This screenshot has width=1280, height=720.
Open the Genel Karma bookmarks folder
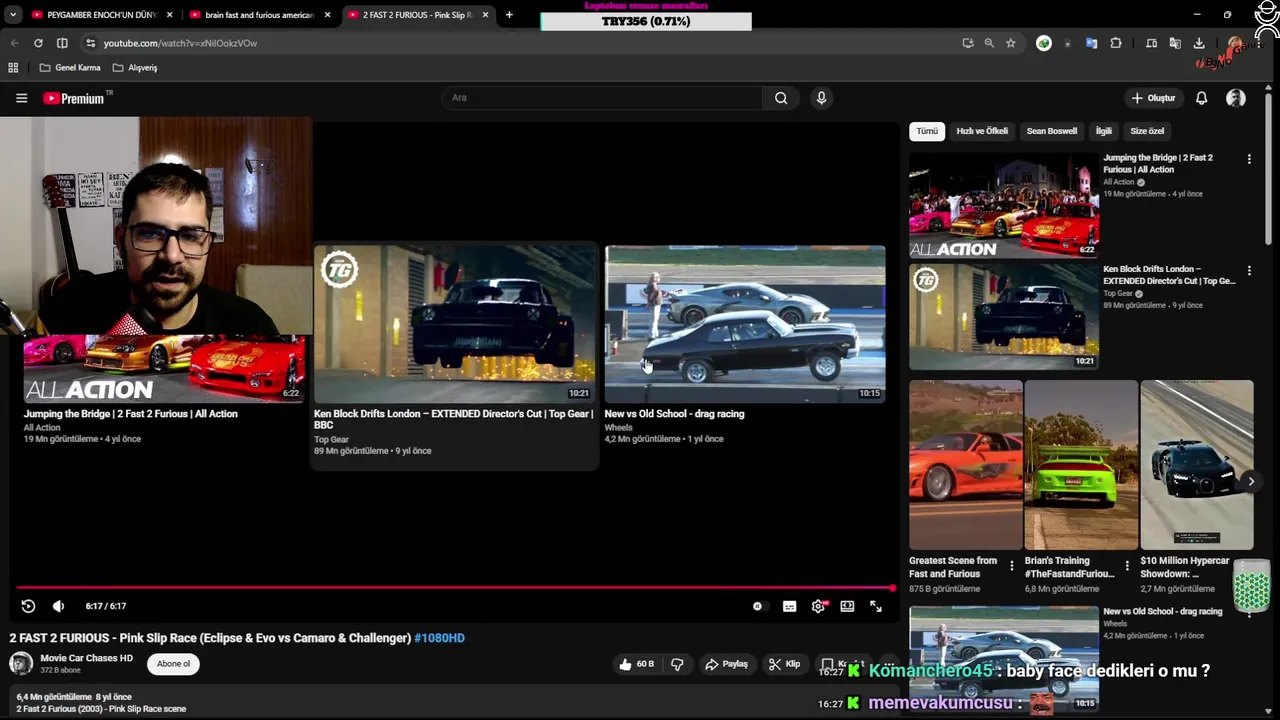pyautogui.click(x=70, y=68)
